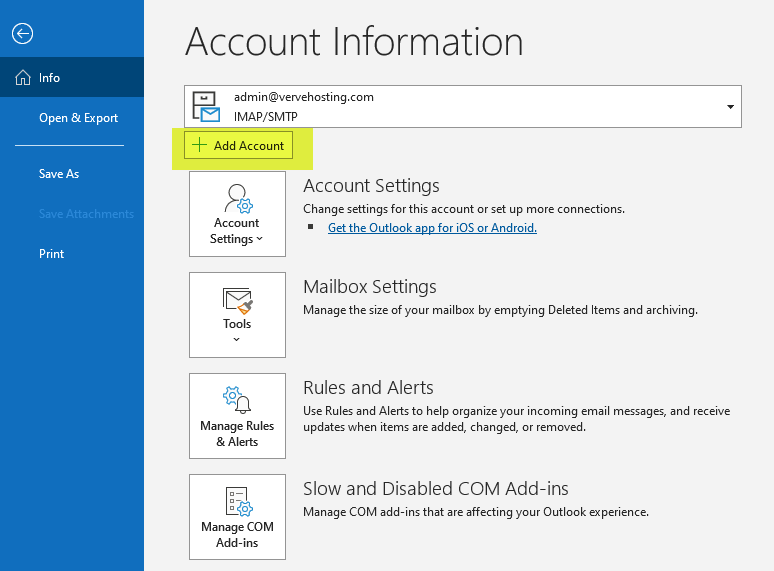Open the Info section
The height and width of the screenshot is (571, 774).
(x=72, y=77)
